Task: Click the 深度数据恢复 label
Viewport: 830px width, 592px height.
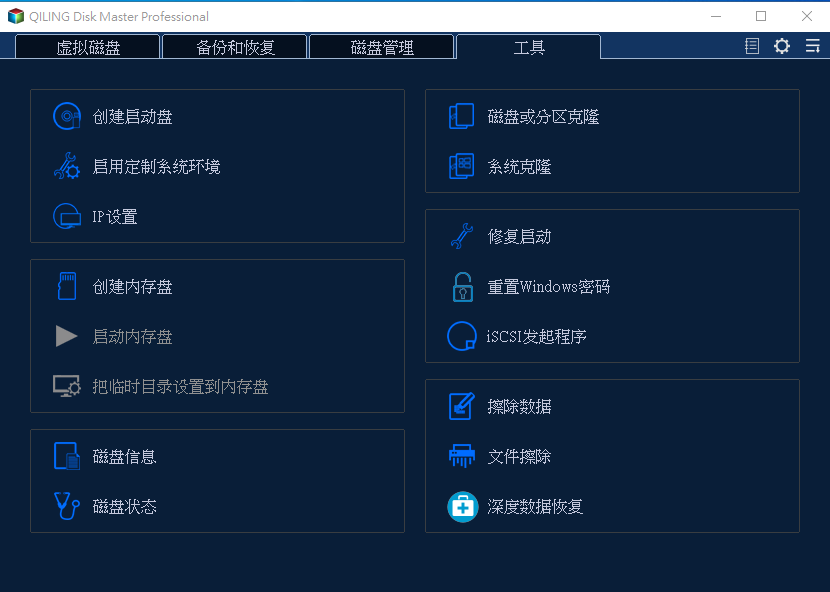Action: click(x=535, y=506)
